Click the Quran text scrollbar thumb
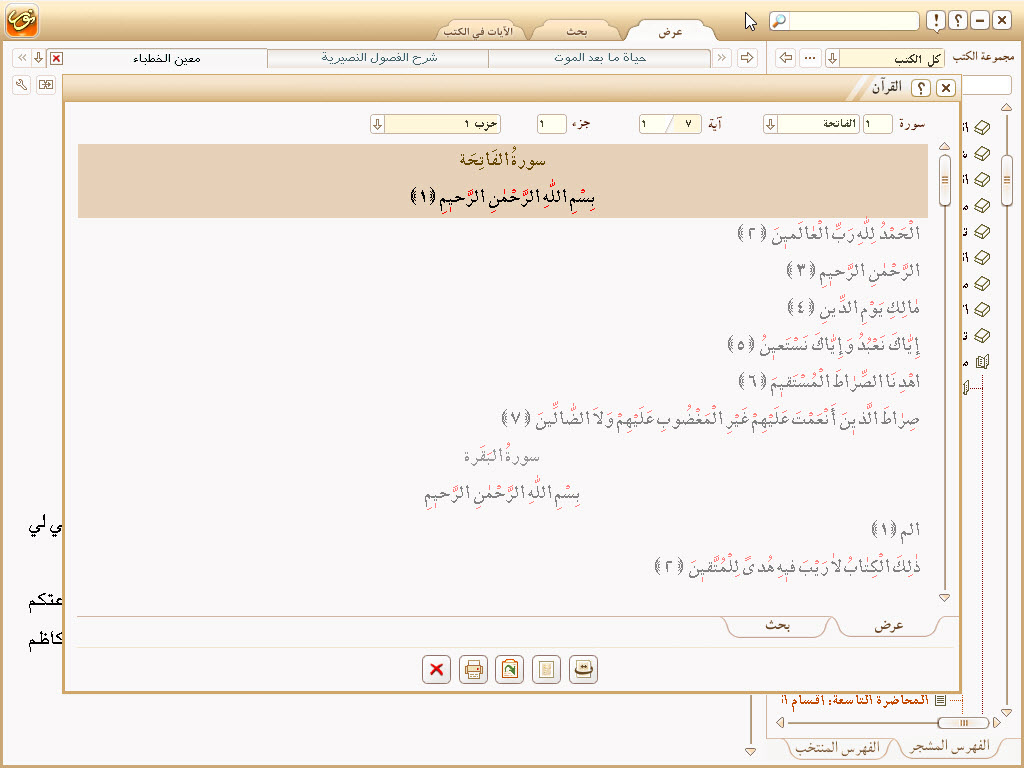The height and width of the screenshot is (768, 1024). click(944, 180)
